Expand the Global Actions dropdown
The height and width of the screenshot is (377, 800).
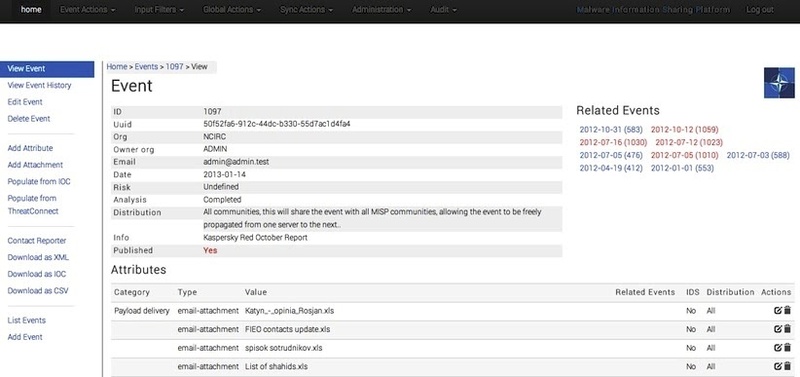(232, 10)
